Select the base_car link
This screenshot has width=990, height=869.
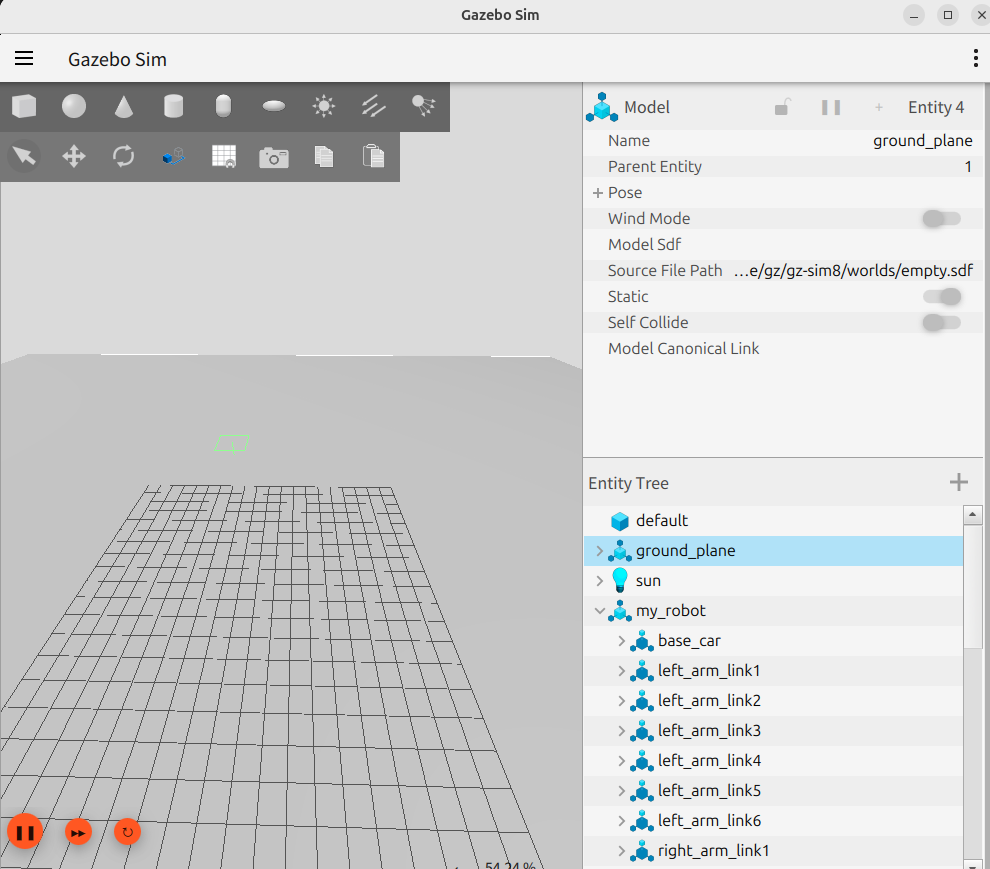coord(773,641)
